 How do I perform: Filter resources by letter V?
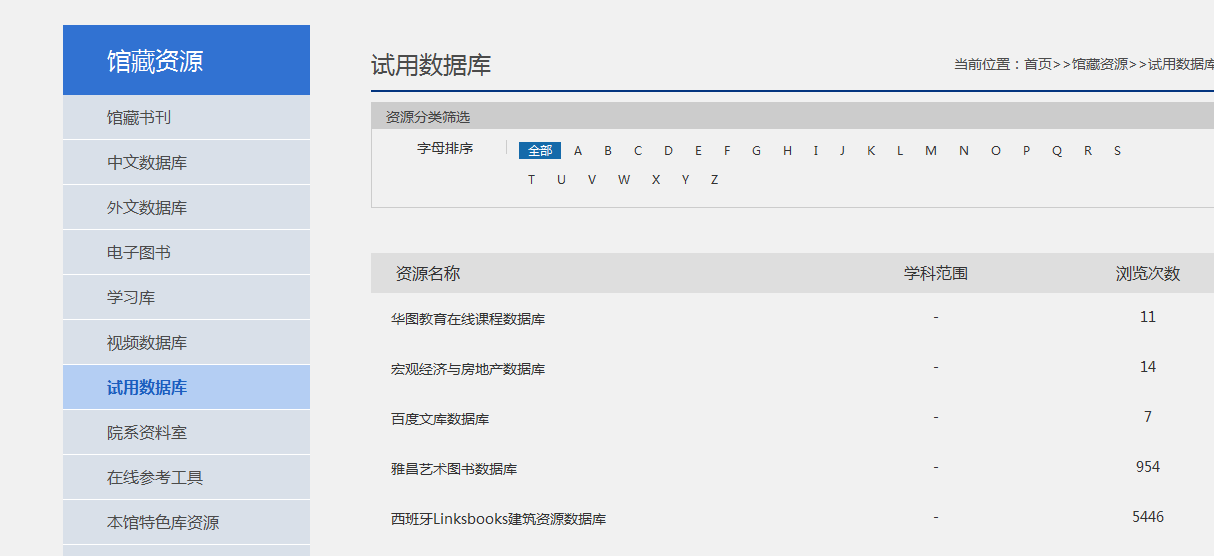592,180
